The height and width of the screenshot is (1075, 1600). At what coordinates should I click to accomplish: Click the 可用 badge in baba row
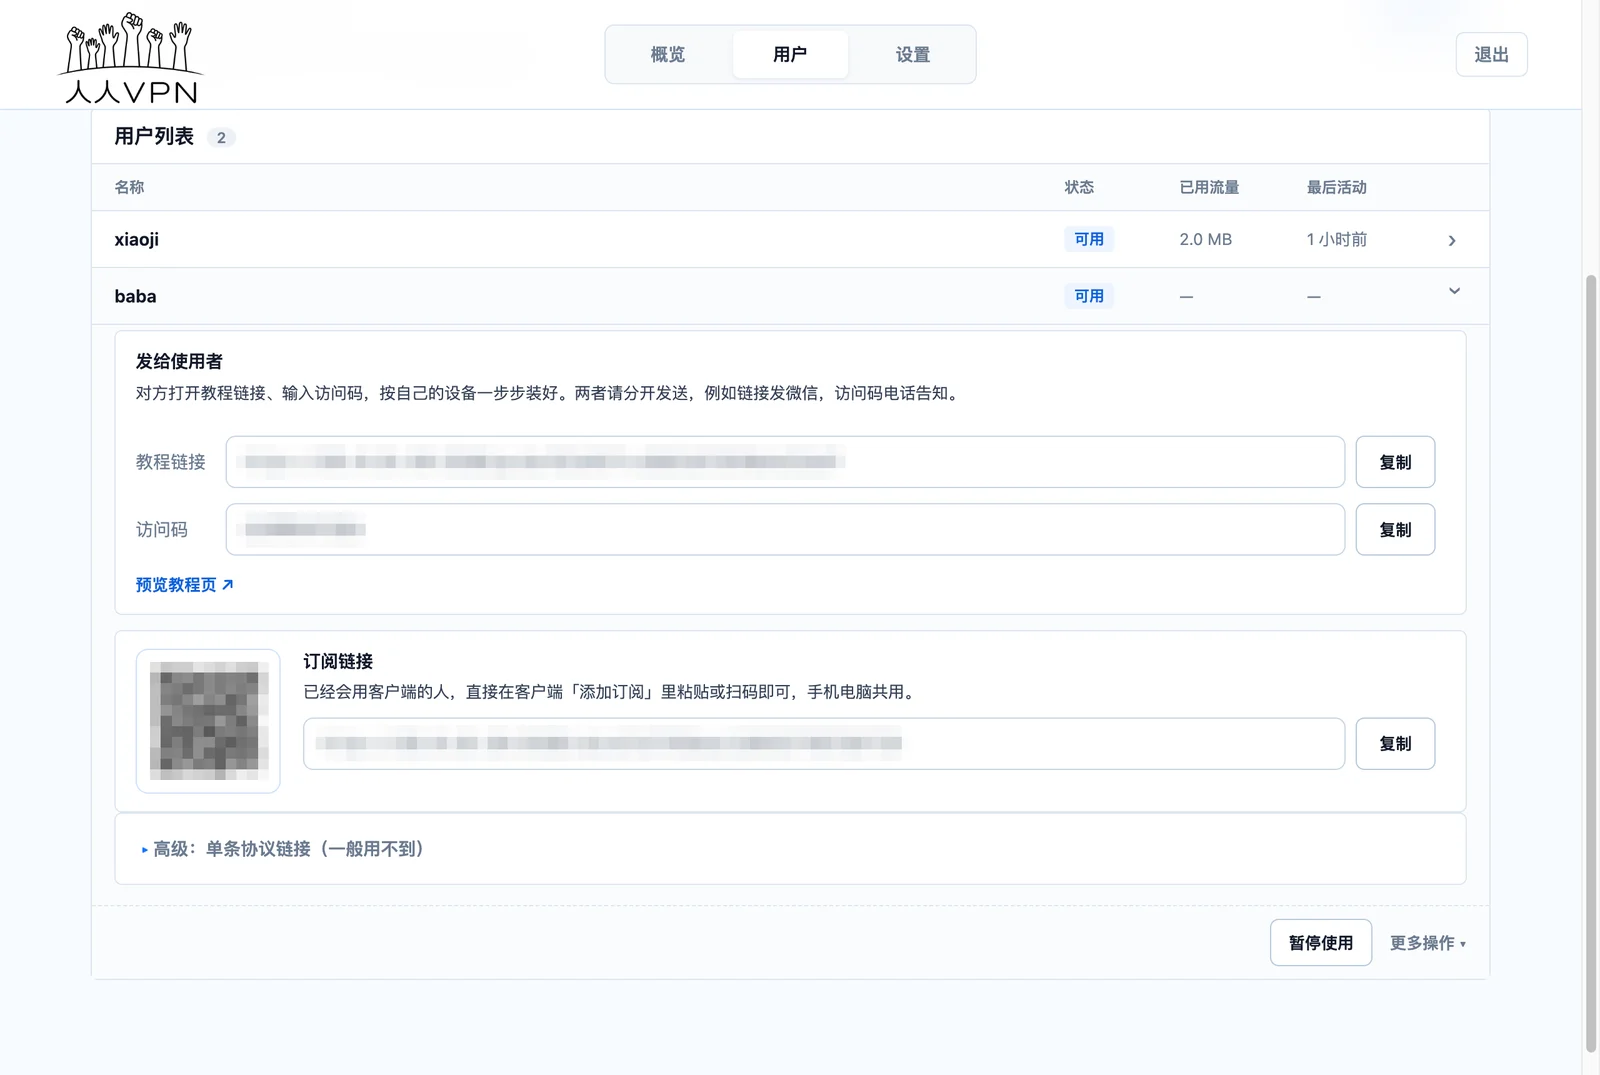coord(1089,296)
